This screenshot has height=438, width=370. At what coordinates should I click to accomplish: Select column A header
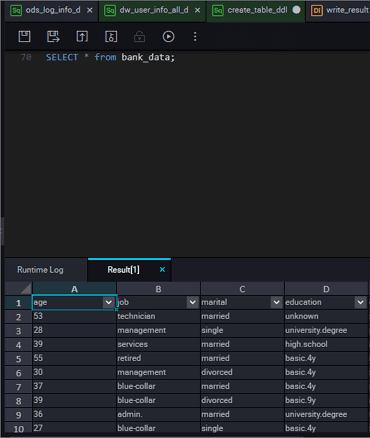[x=74, y=289]
